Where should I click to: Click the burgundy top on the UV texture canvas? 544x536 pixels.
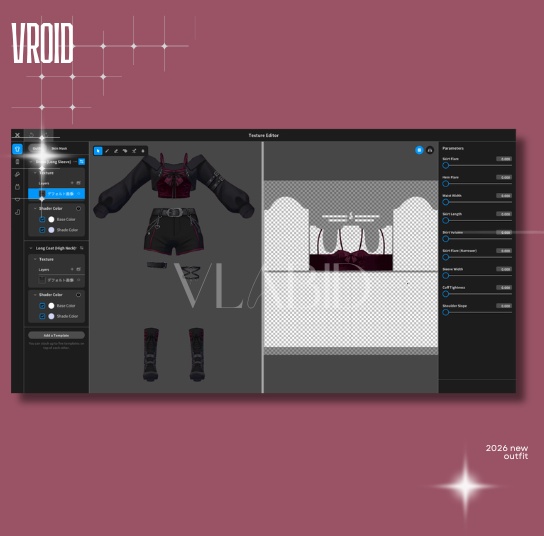351,261
